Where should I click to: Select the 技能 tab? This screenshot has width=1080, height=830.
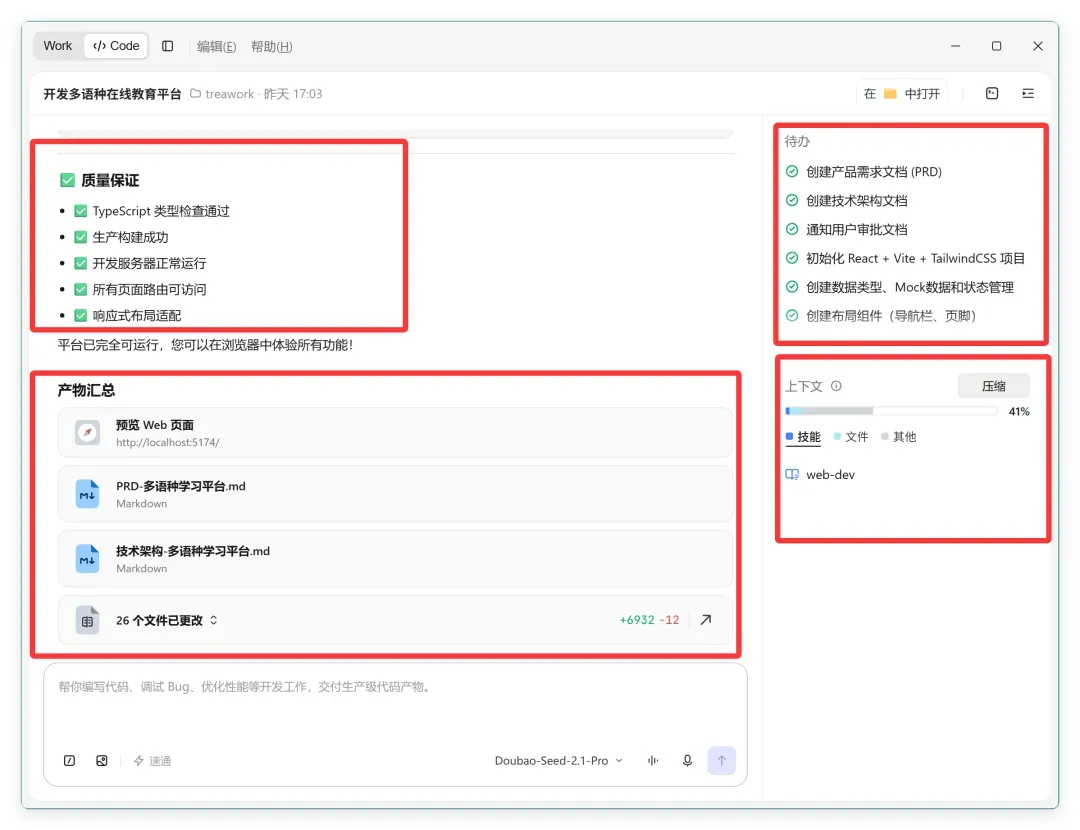coord(803,437)
